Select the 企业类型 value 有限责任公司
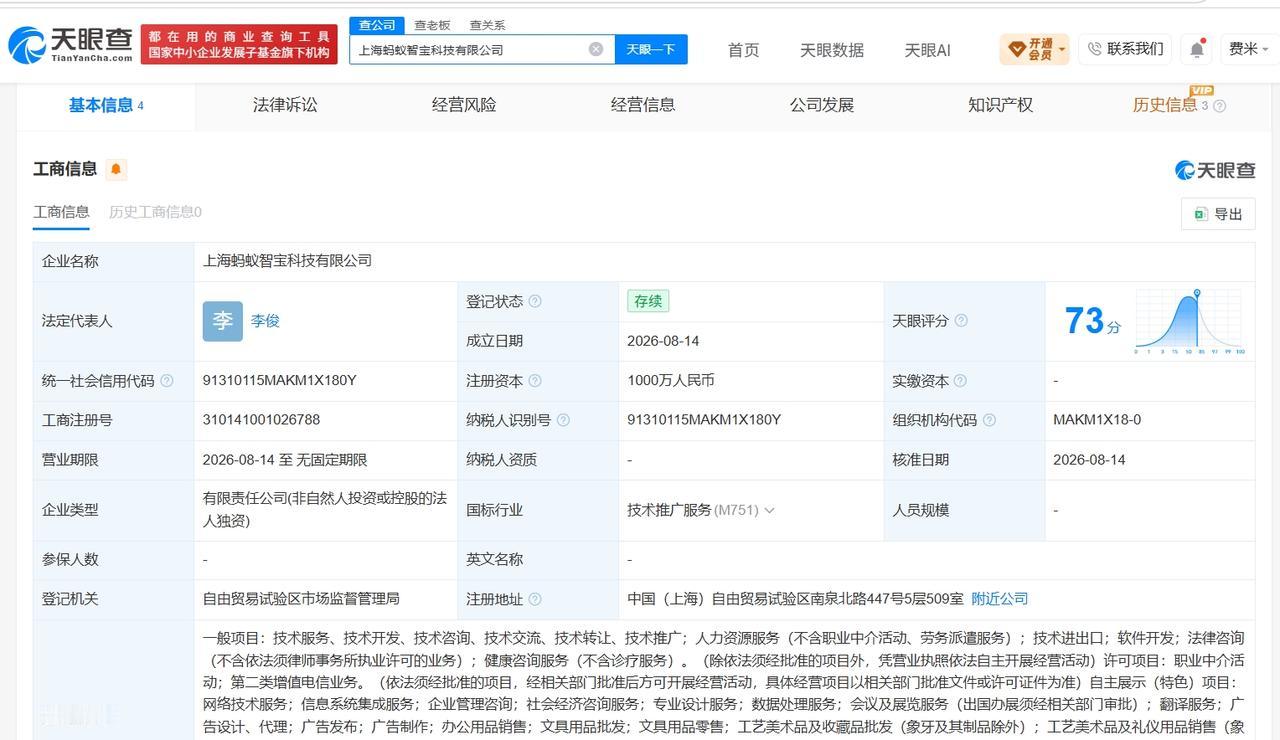Image resolution: width=1280 pixels, height=740 pixels. (325, 510)
